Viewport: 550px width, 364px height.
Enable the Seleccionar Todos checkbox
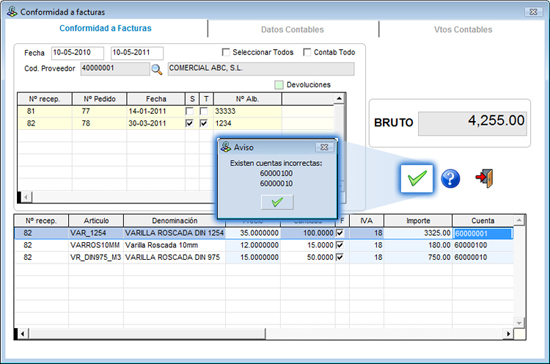tap(226, 52)
